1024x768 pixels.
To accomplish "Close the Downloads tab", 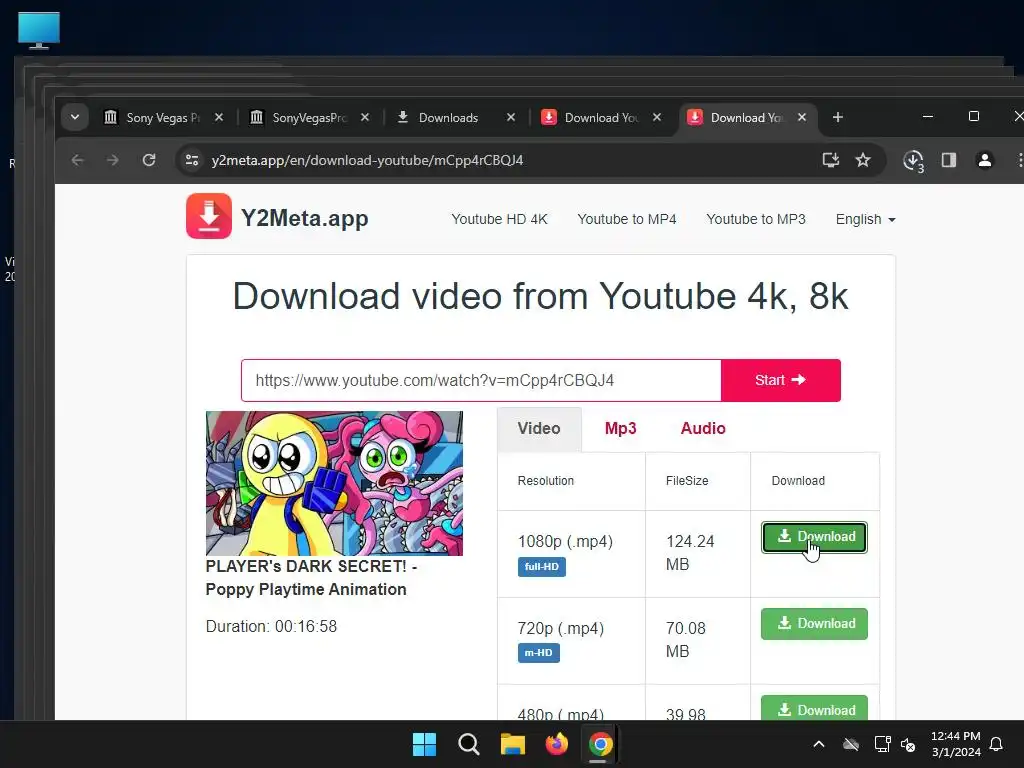I will (511, 118).
